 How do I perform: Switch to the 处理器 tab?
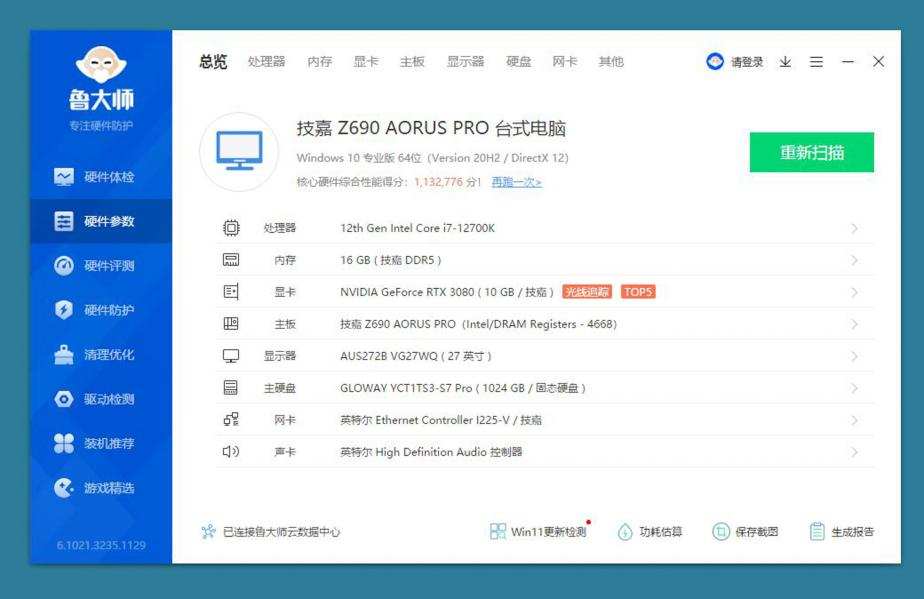[x=266, y=62]
